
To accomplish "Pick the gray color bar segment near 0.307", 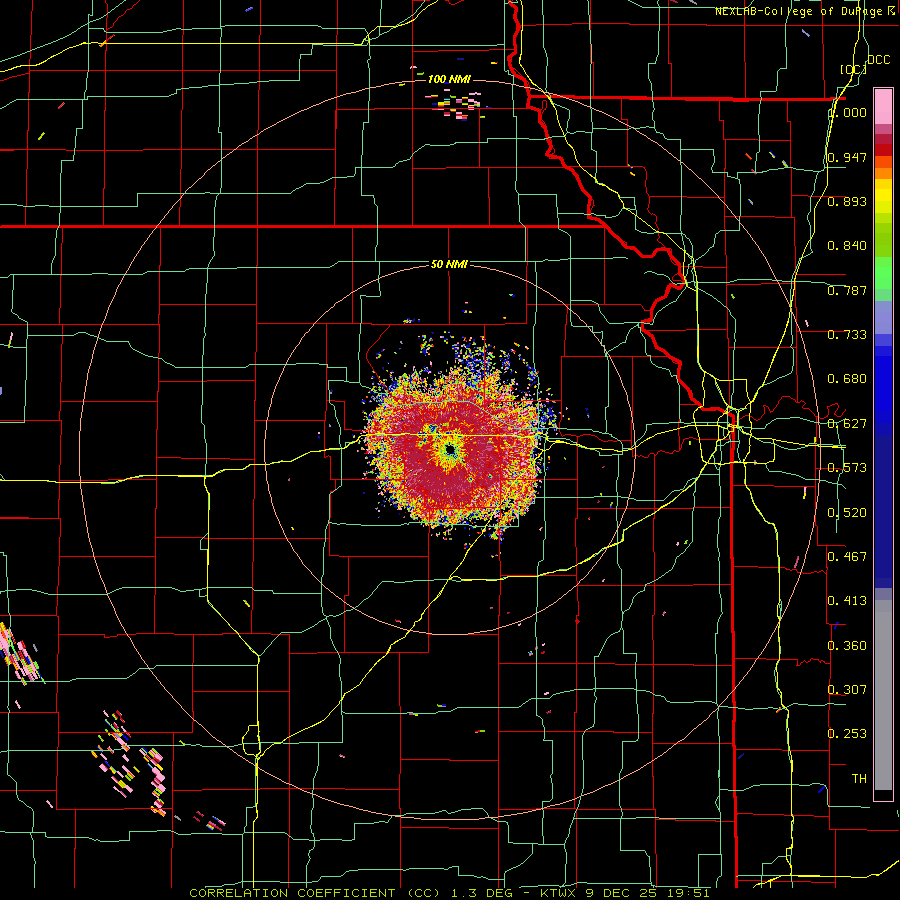I will tap(883, 695).
